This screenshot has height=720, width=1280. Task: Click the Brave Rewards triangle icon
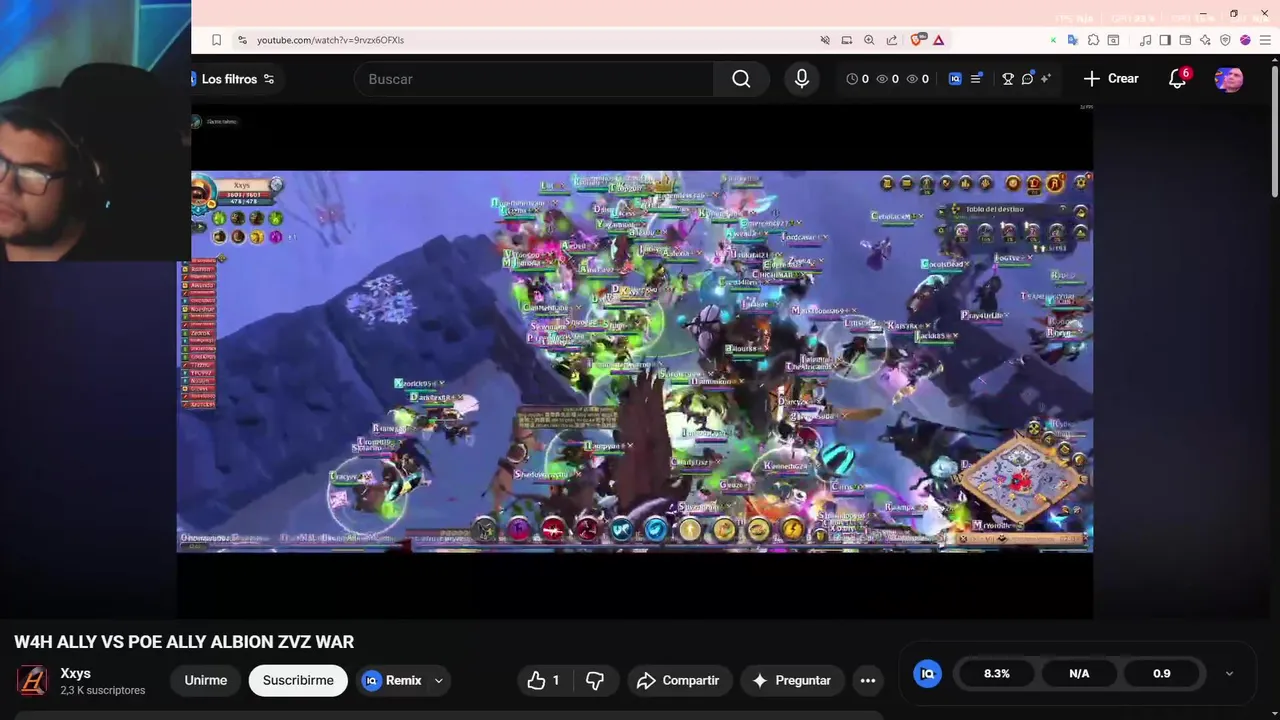[x=939, y=40]
